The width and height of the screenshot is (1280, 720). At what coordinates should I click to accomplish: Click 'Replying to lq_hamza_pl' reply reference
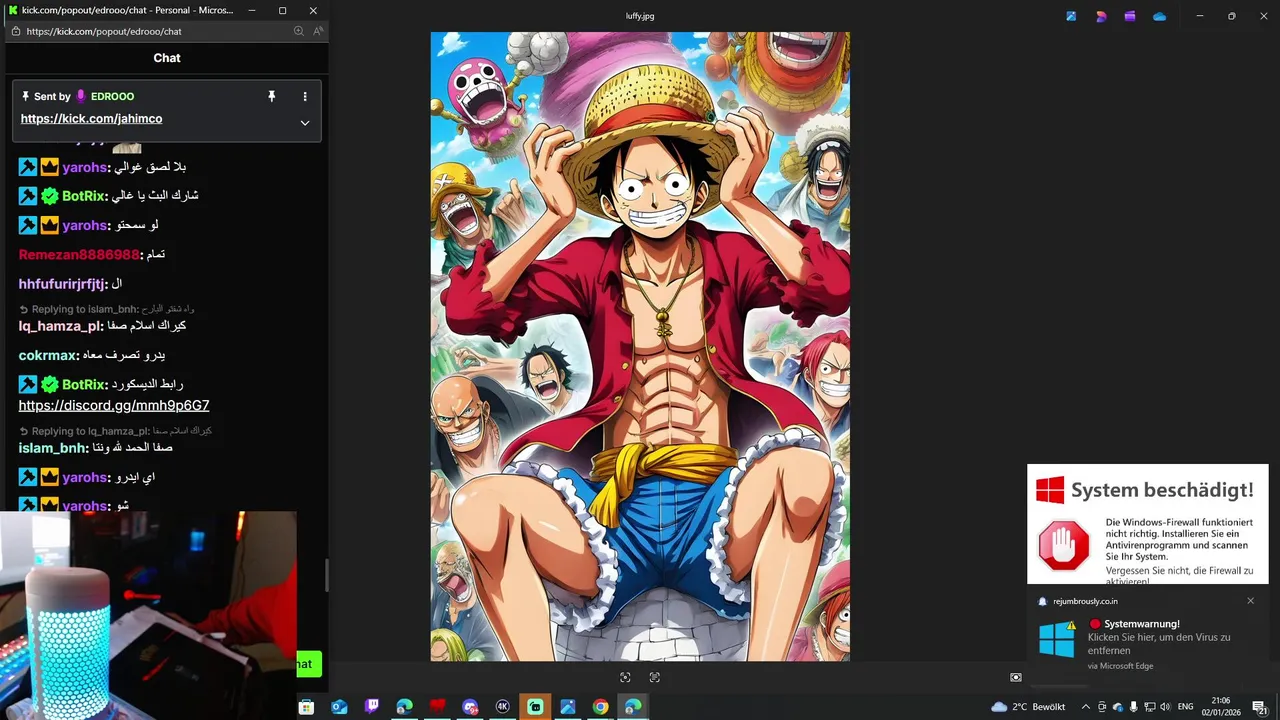tap(115, 431)
